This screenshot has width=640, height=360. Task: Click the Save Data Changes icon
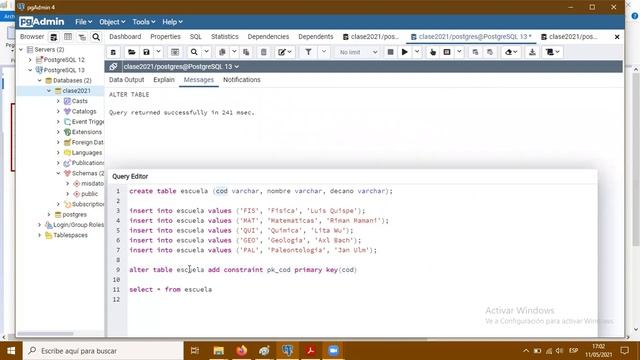click(175, 52)
